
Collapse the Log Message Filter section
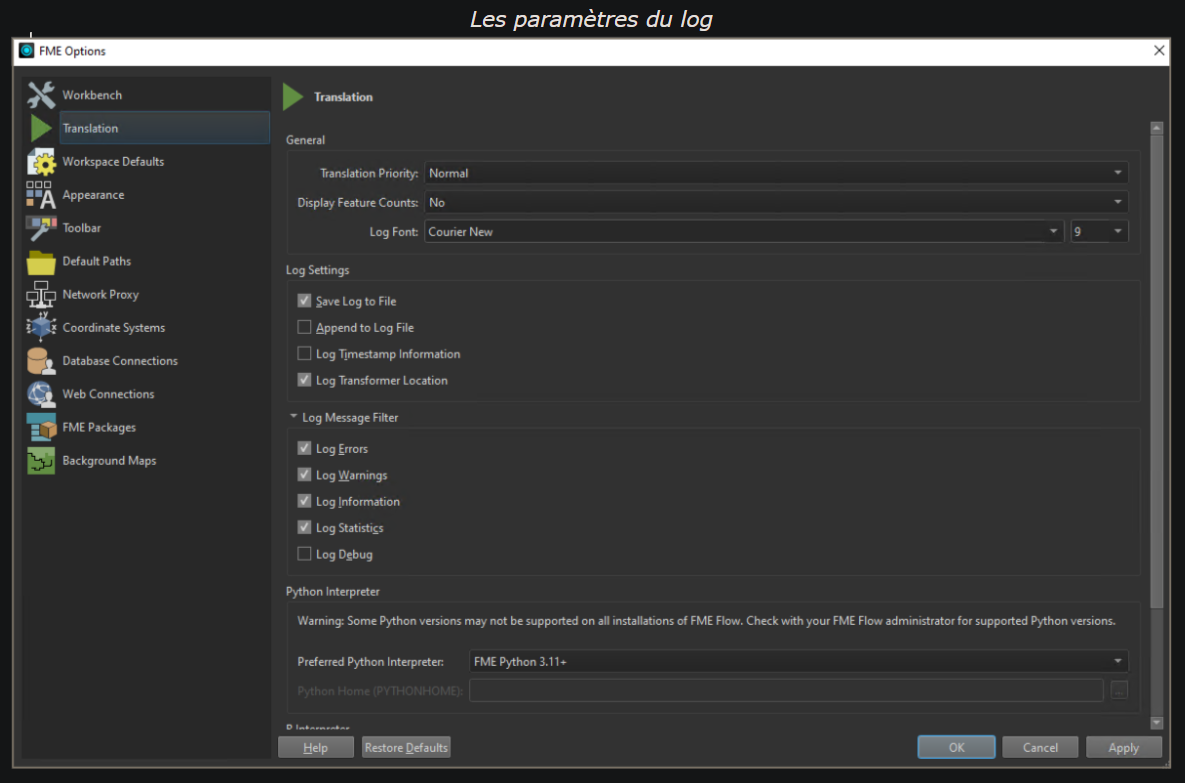293,416
